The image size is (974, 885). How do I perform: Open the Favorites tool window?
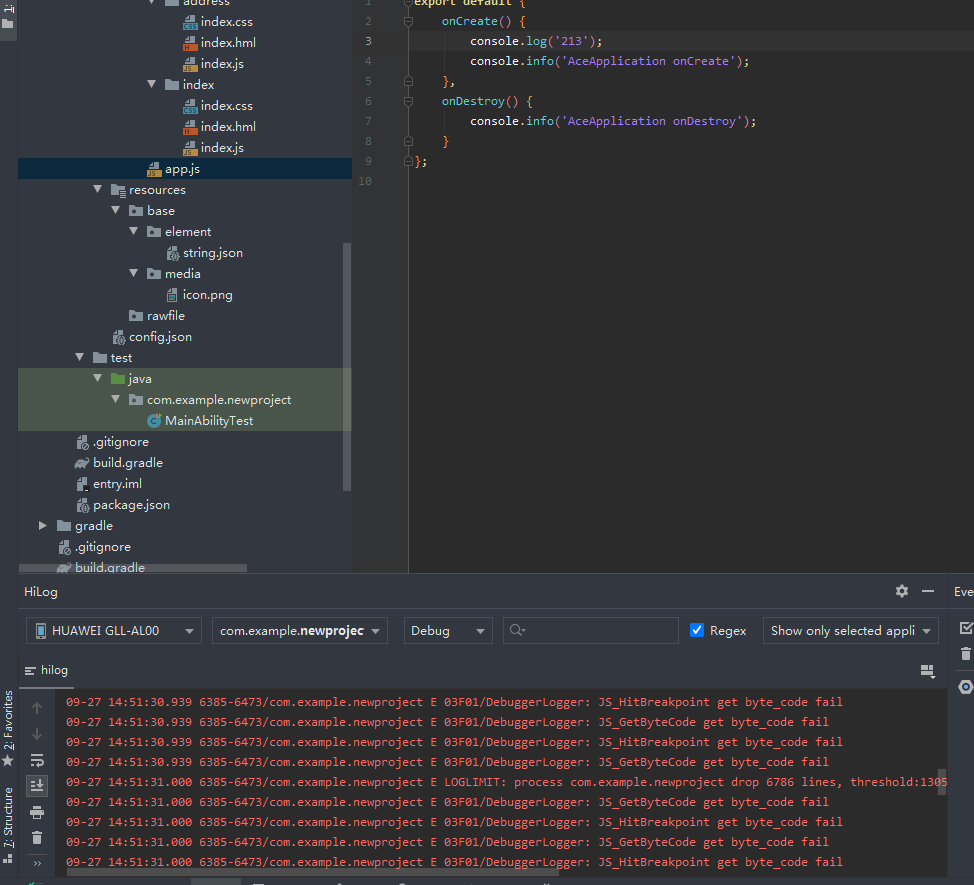pyautogui.click(x=8, y=728)
